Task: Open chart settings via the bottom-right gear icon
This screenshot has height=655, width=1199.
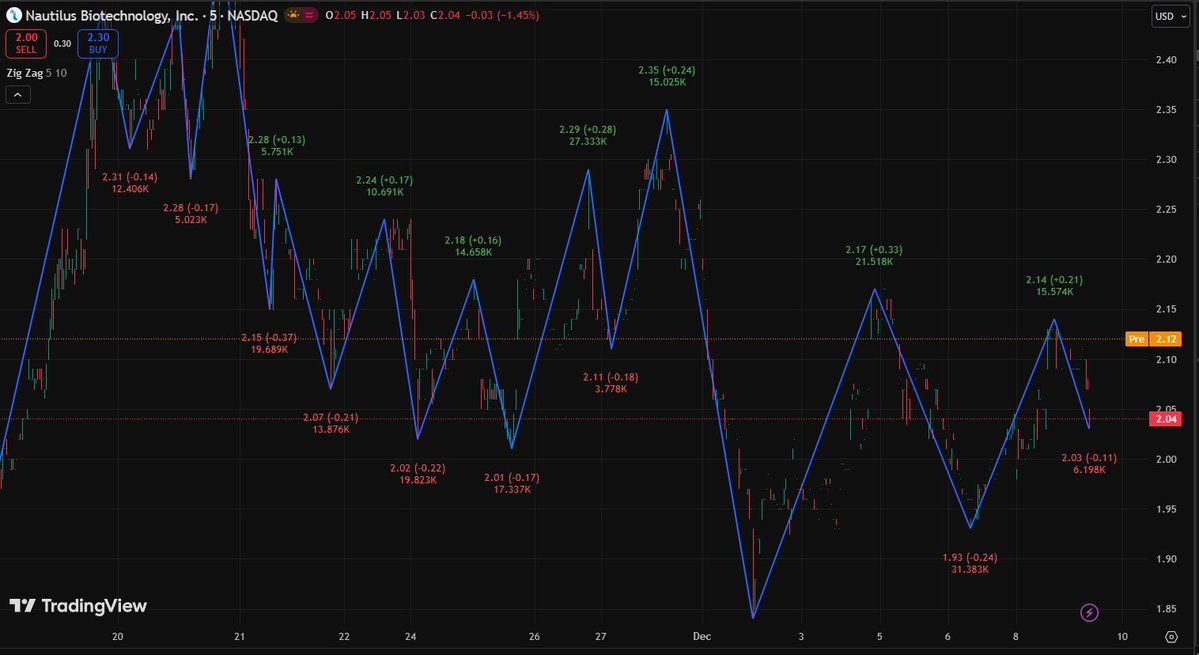Action: coord(1171,637)
